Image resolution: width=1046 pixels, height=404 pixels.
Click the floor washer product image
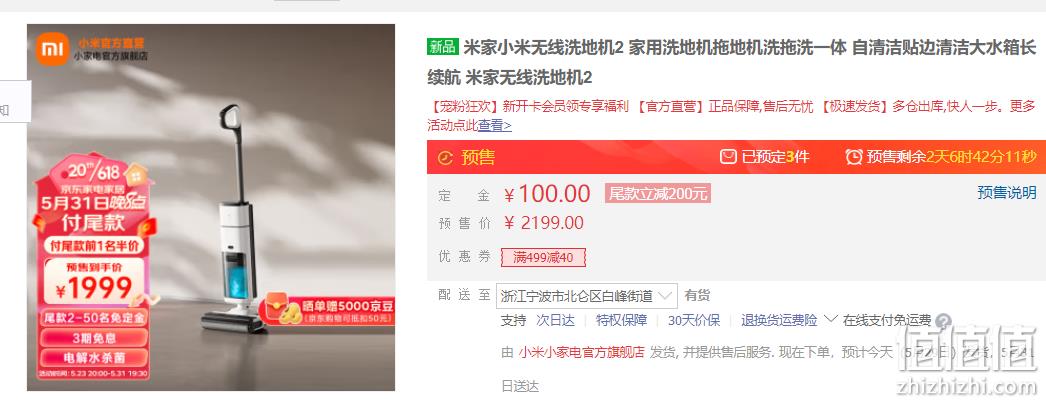[211, 207]
